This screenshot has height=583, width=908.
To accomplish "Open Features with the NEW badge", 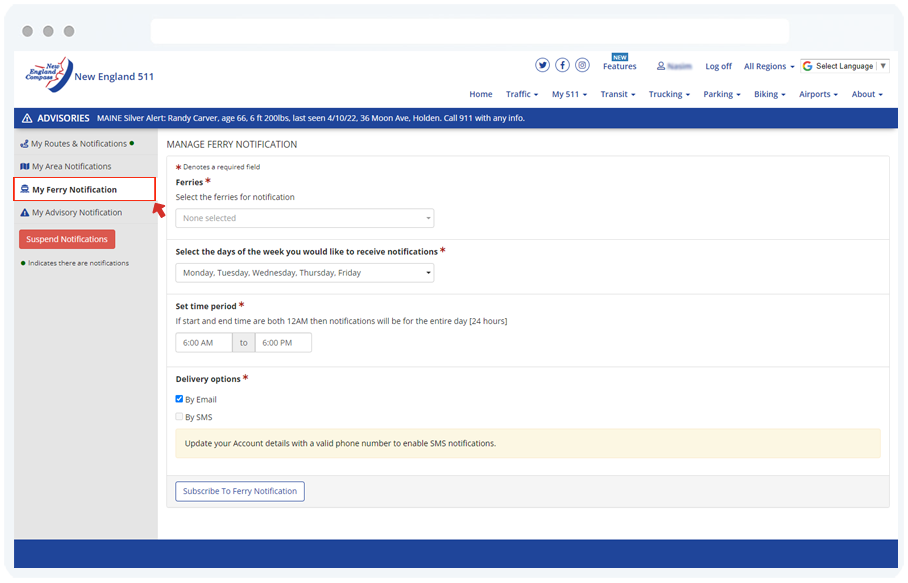I will tap(619, 66).
